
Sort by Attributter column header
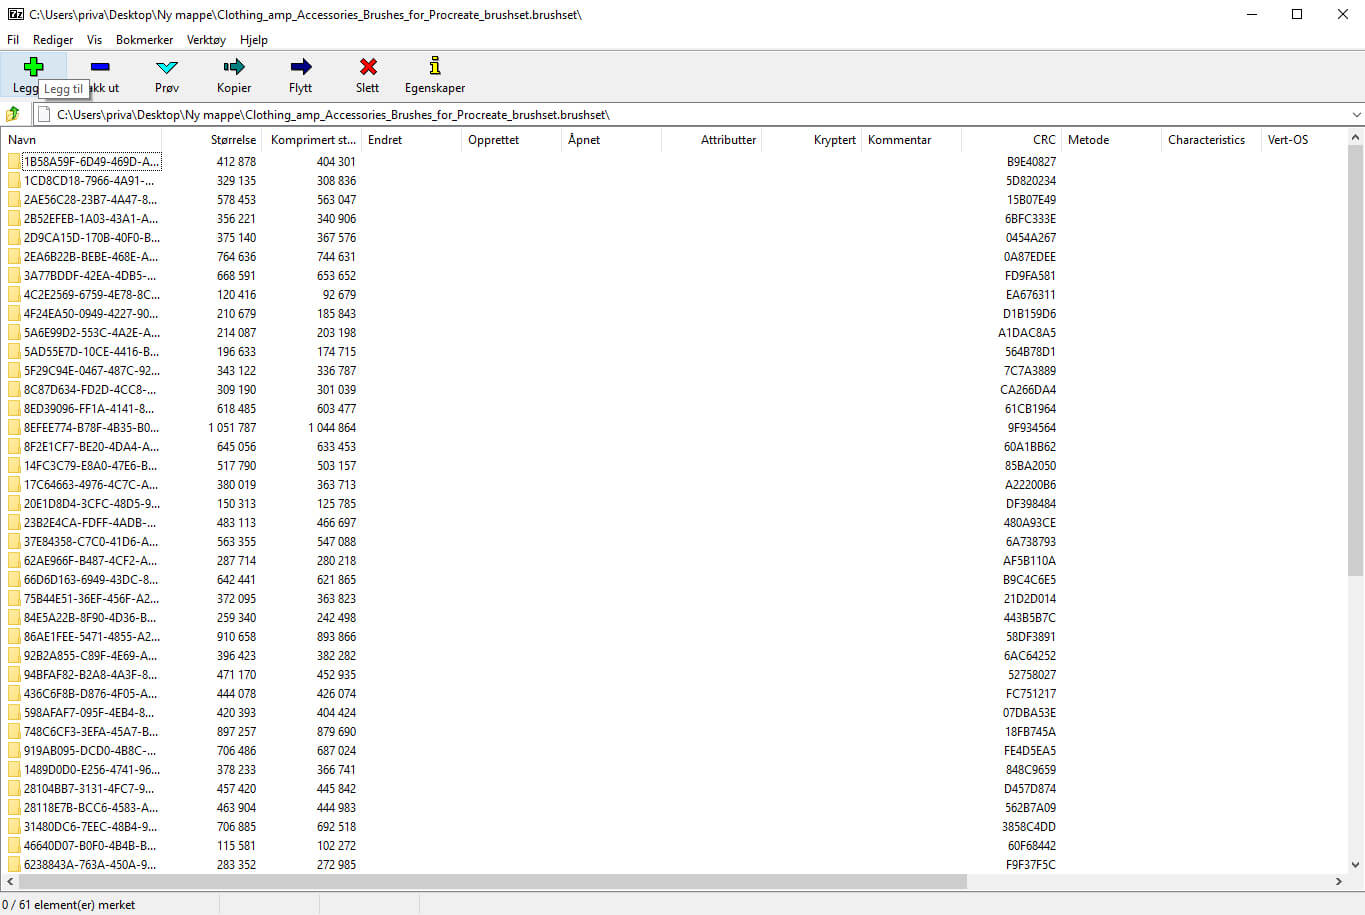click(x=711, y=140)
